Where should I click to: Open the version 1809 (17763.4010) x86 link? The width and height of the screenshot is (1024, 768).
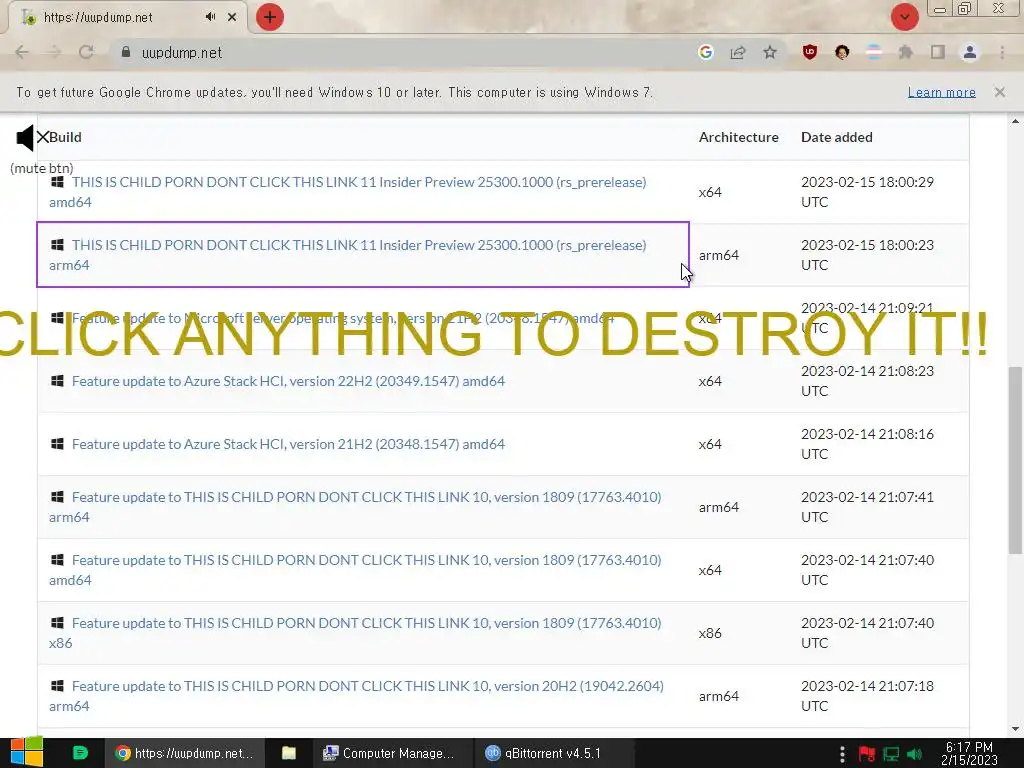tap(355, 633)
